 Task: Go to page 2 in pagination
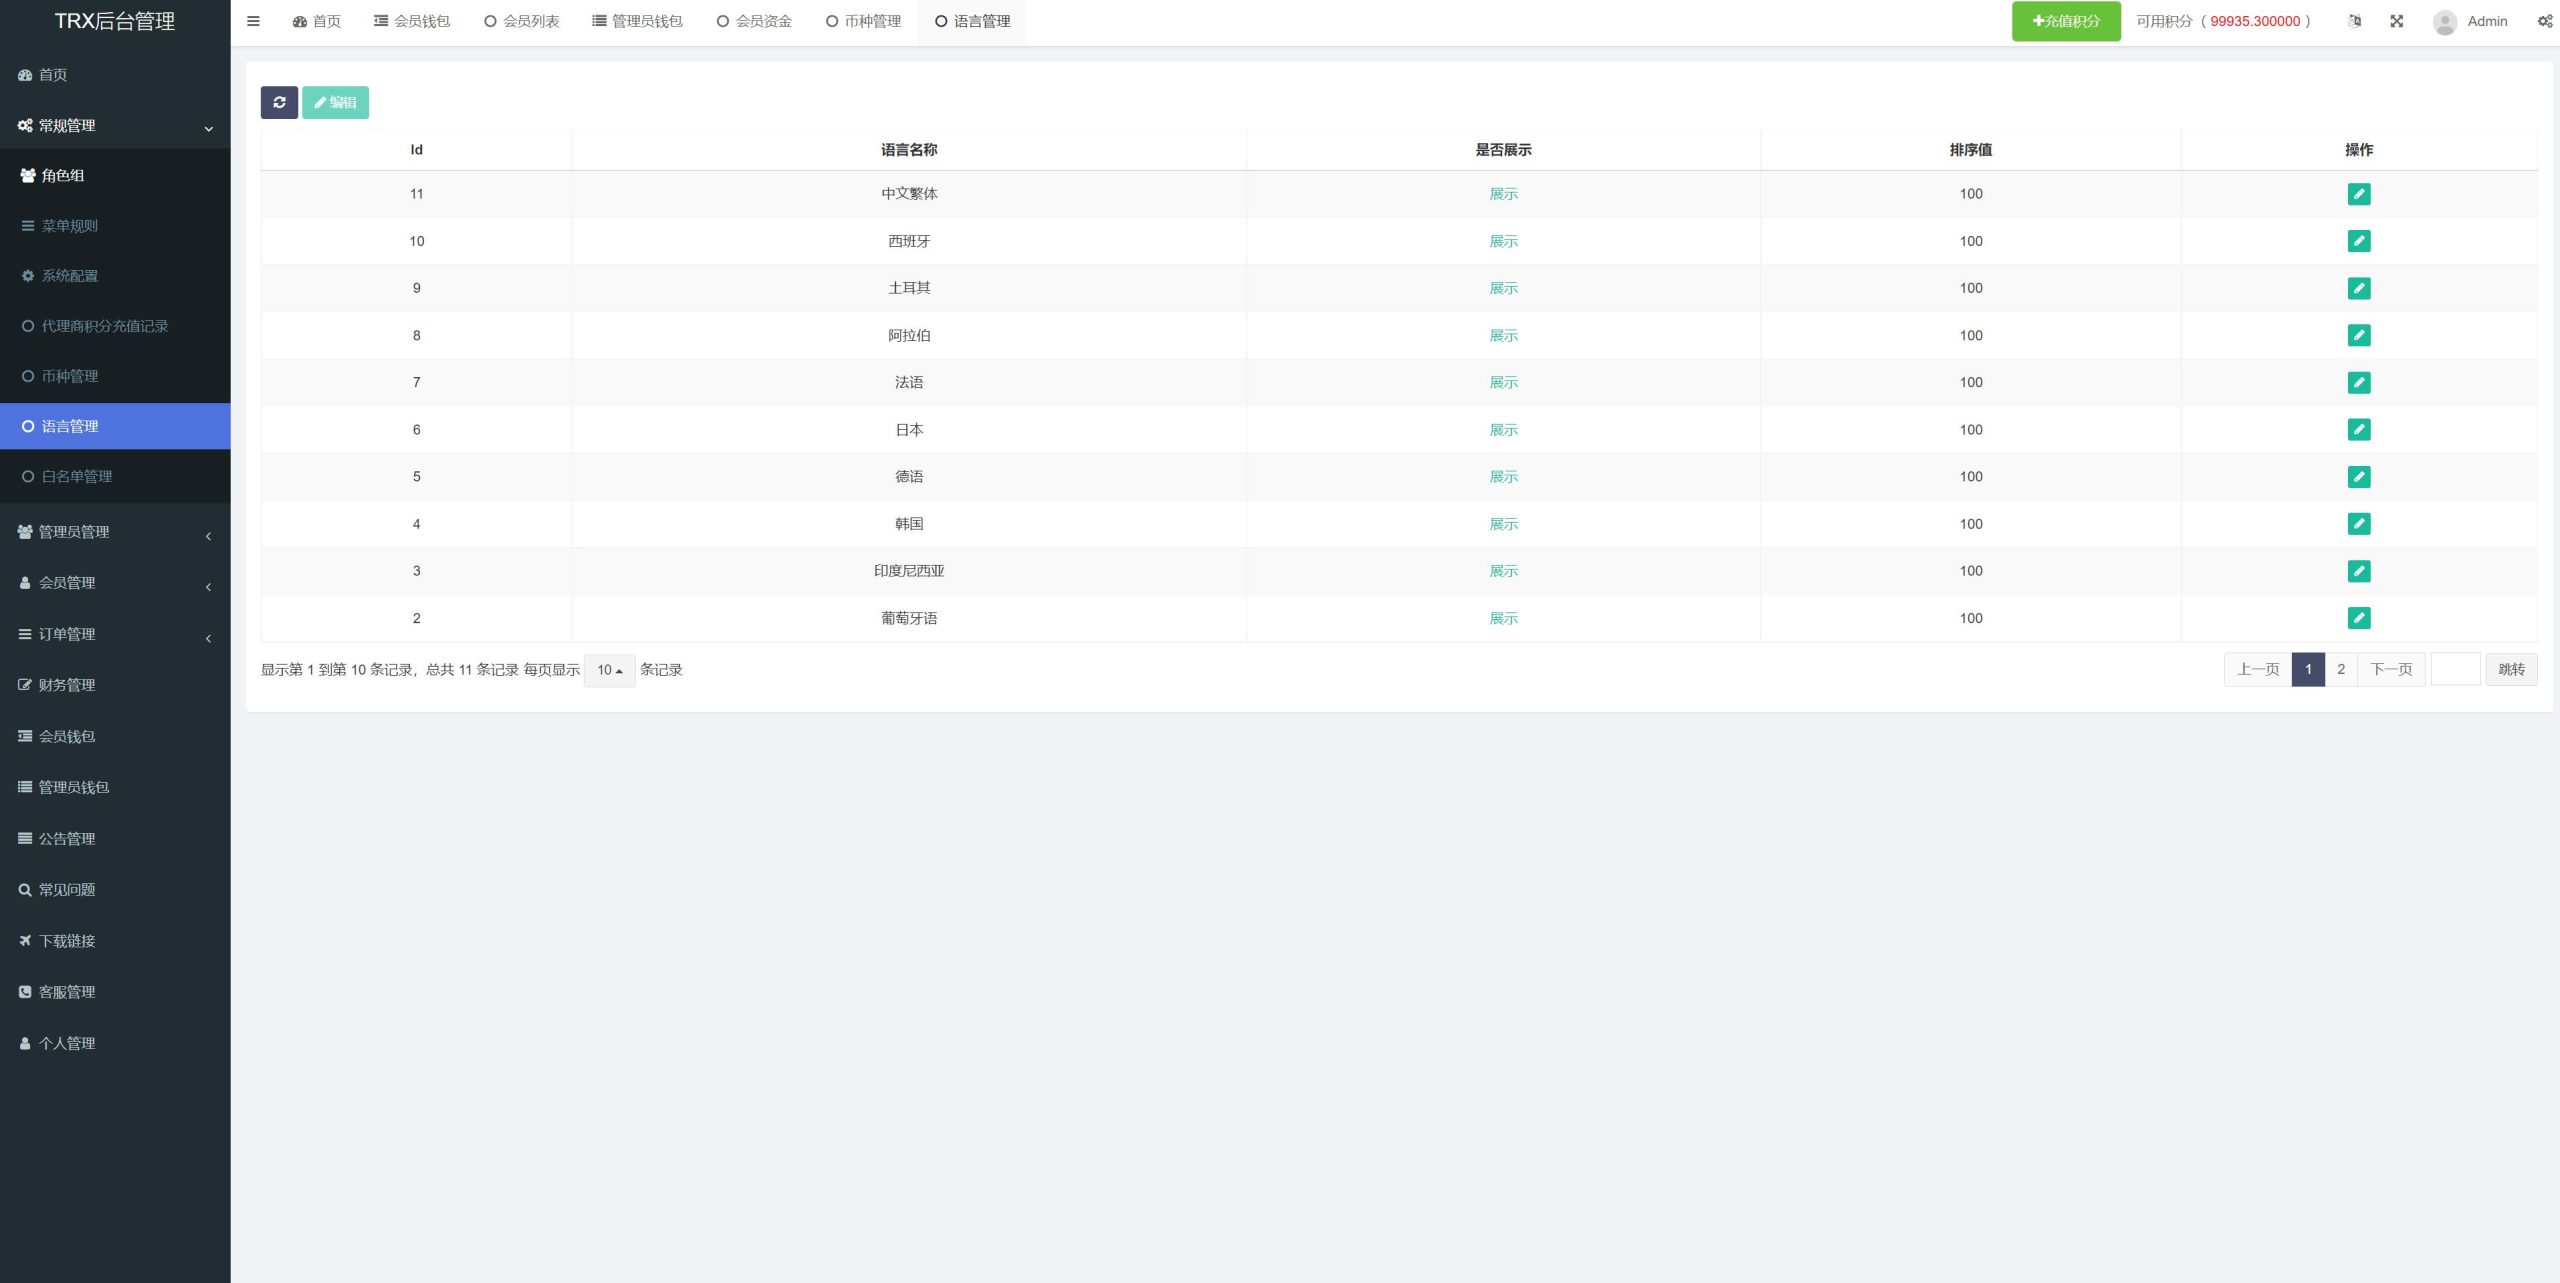pyautogui.click(x=2340, y=669)
